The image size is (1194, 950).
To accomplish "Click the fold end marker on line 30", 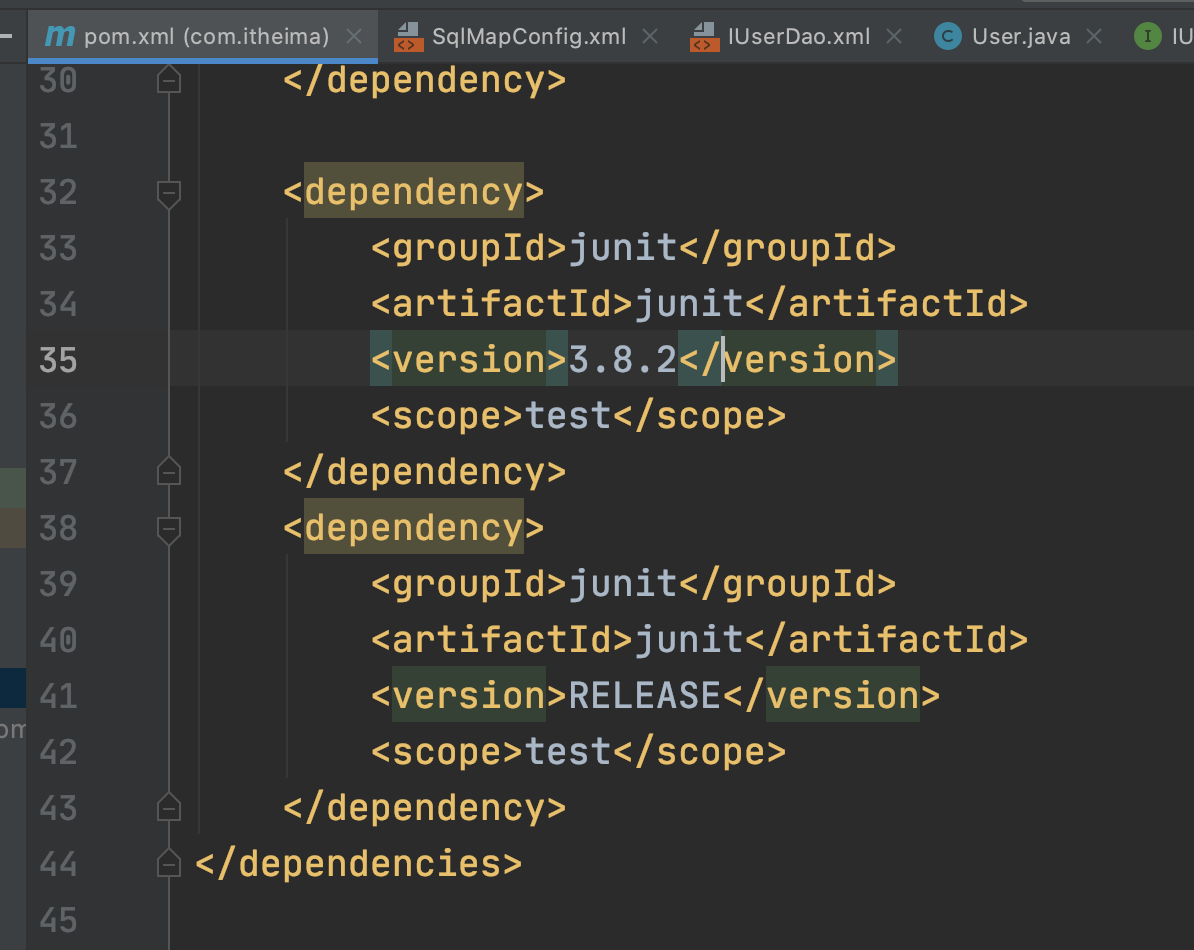I will point(168,79).
